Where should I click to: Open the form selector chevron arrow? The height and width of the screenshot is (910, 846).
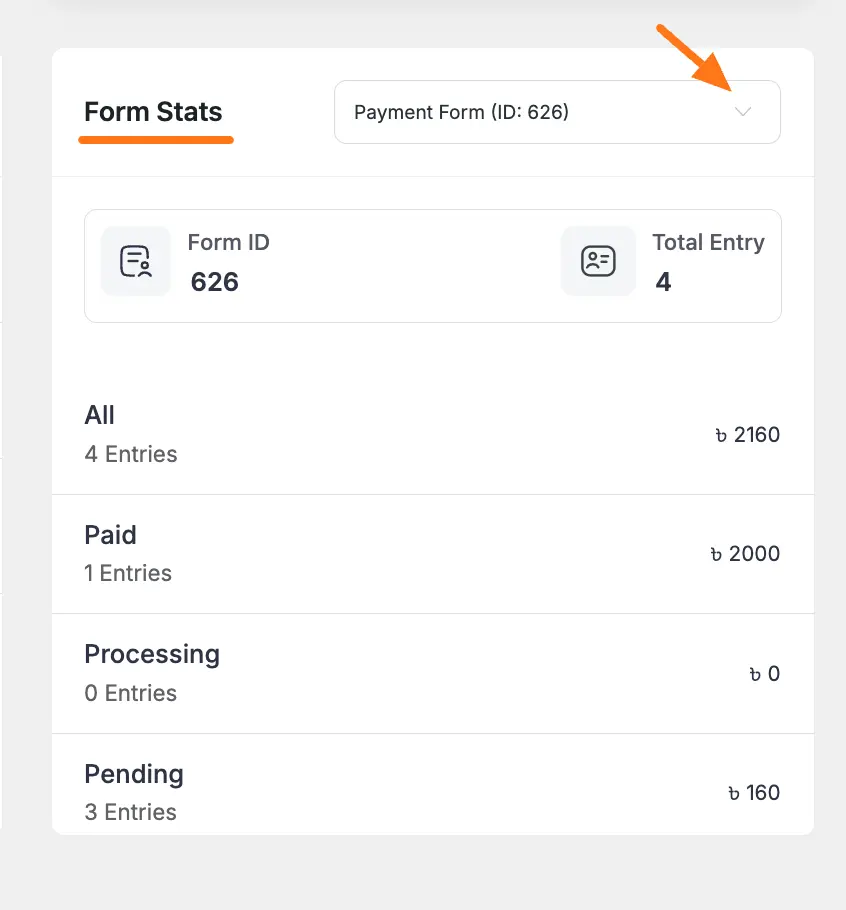[x=743, y=112]
